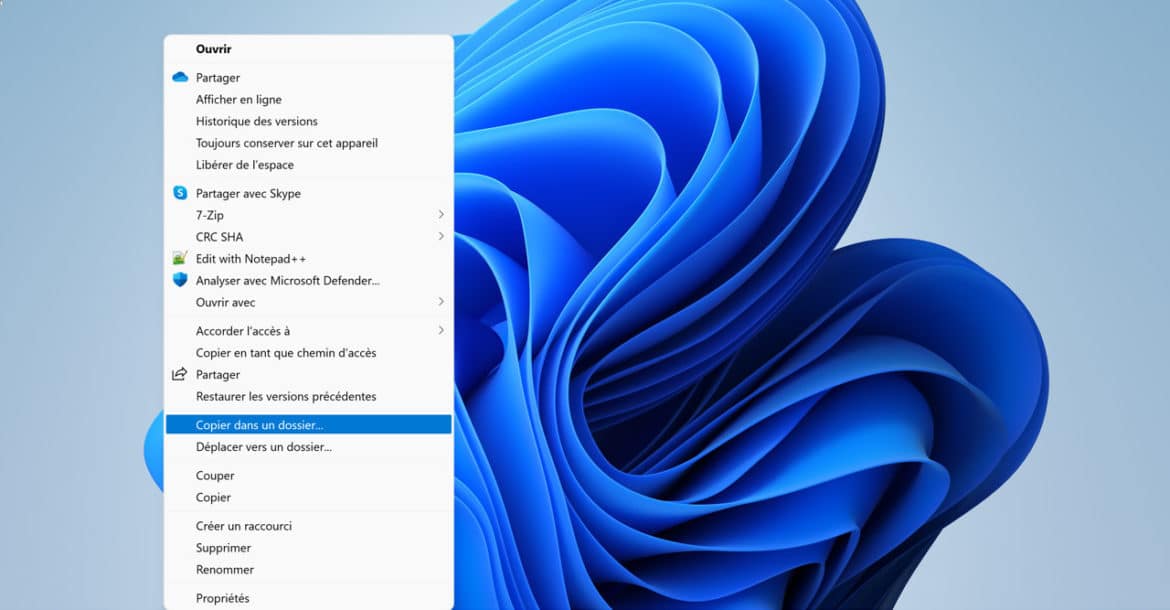Click the Skype icon in the menu
1170x610 pixels.
click(180, 193)
